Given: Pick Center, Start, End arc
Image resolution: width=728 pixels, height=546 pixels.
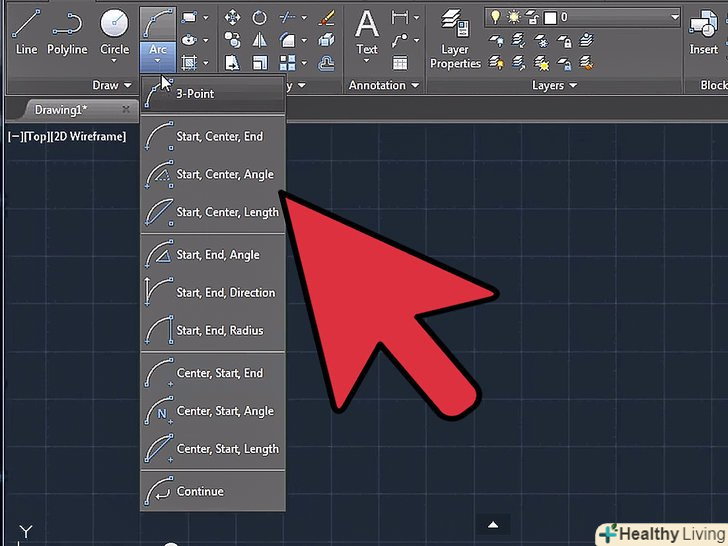Looking at the screenshot, I should 213,373.
